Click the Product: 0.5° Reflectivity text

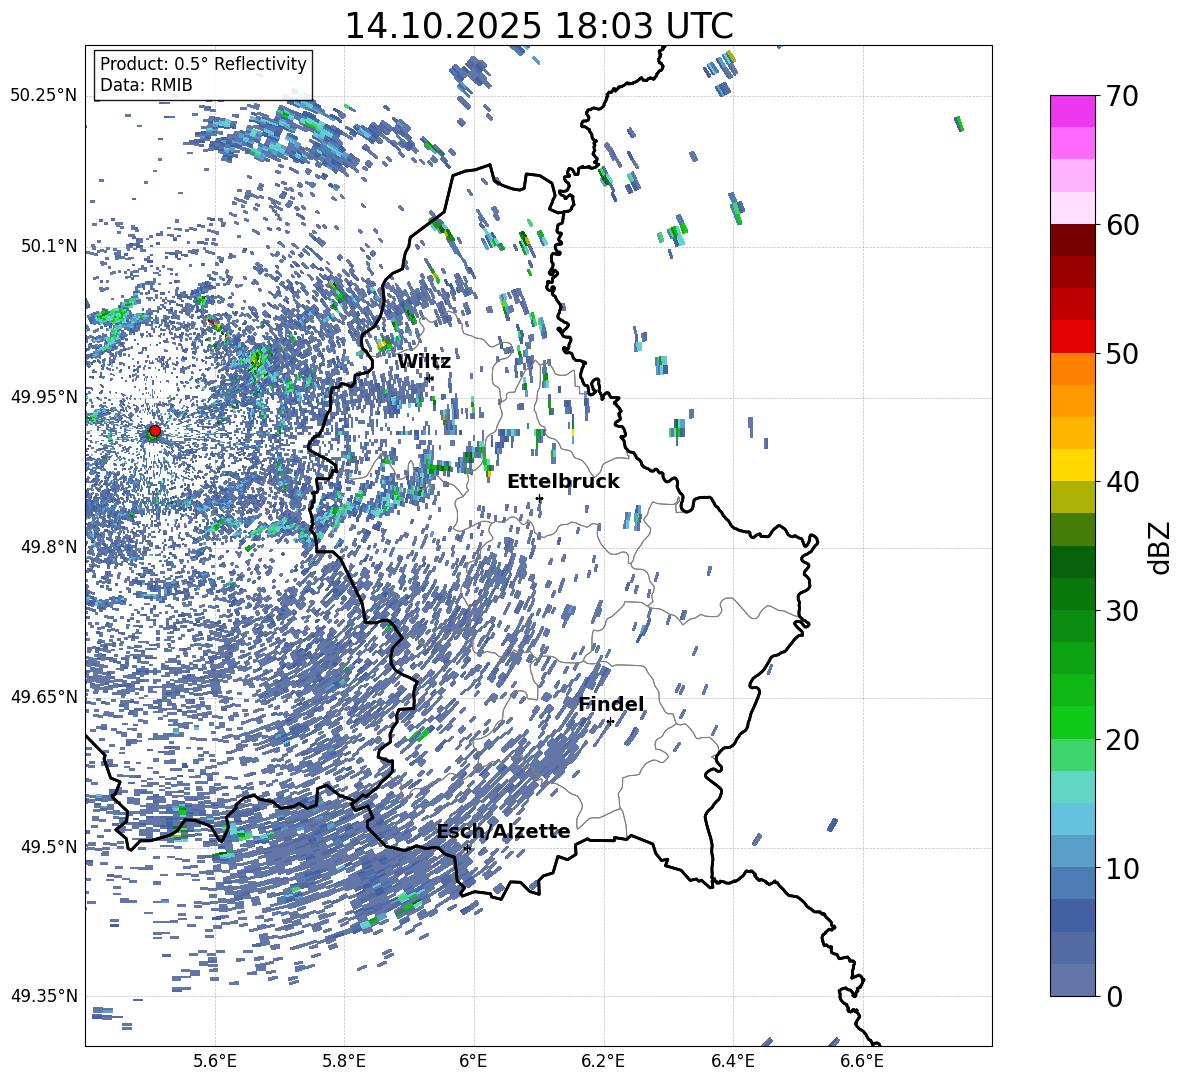click(x=203, y=64)
